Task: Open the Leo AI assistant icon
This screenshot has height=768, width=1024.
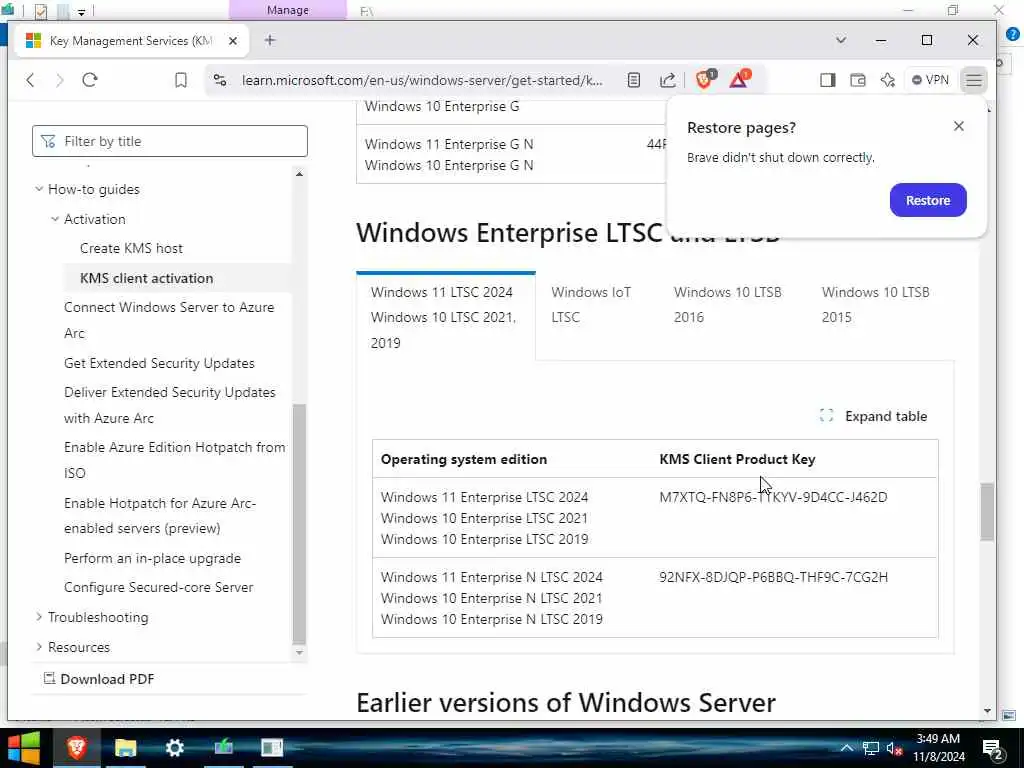Action: pyautogui.click(x=888, y=80)
